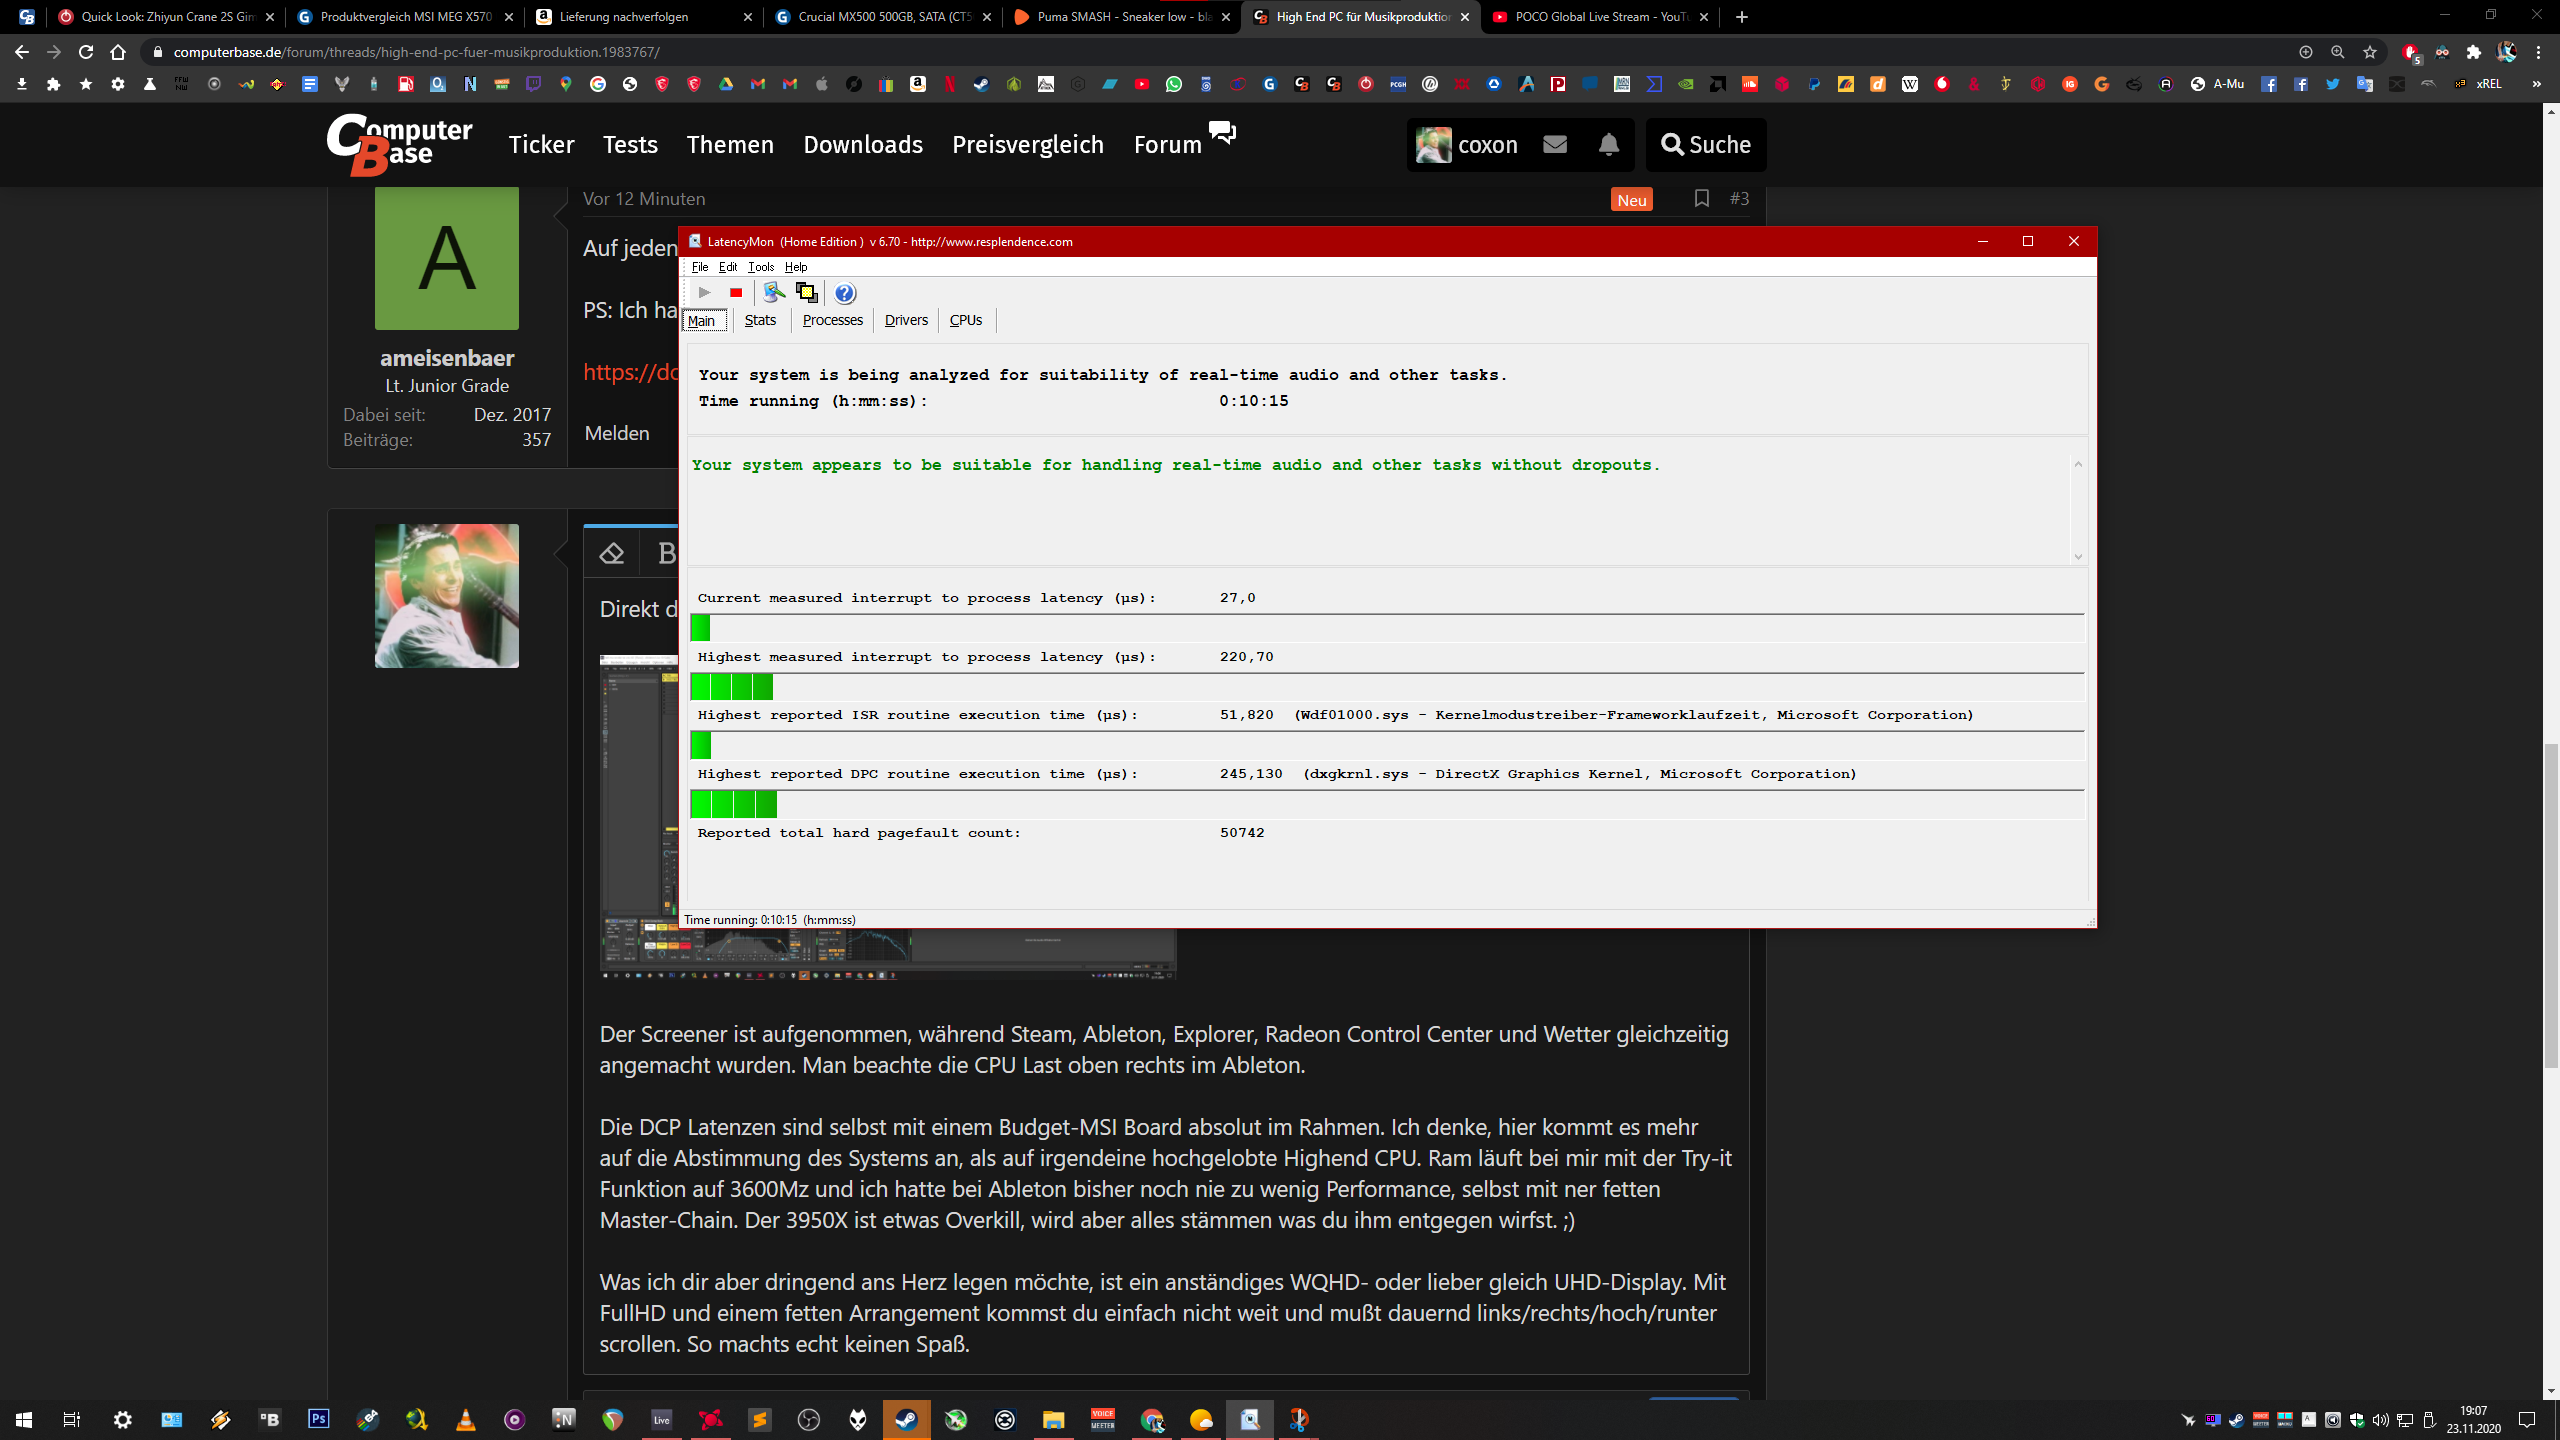Open VLC media player from taskbar
2560x1440 pixels.
pyautogui.click(x=466, y=1420)
